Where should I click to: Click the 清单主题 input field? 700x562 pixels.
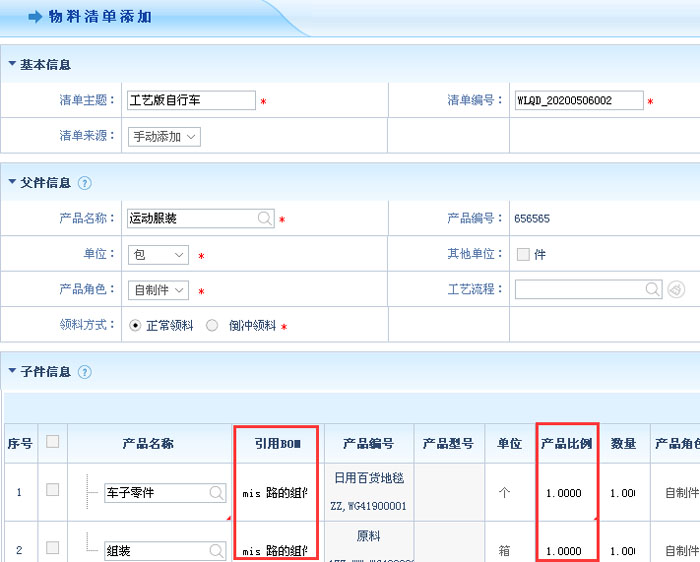191,100
